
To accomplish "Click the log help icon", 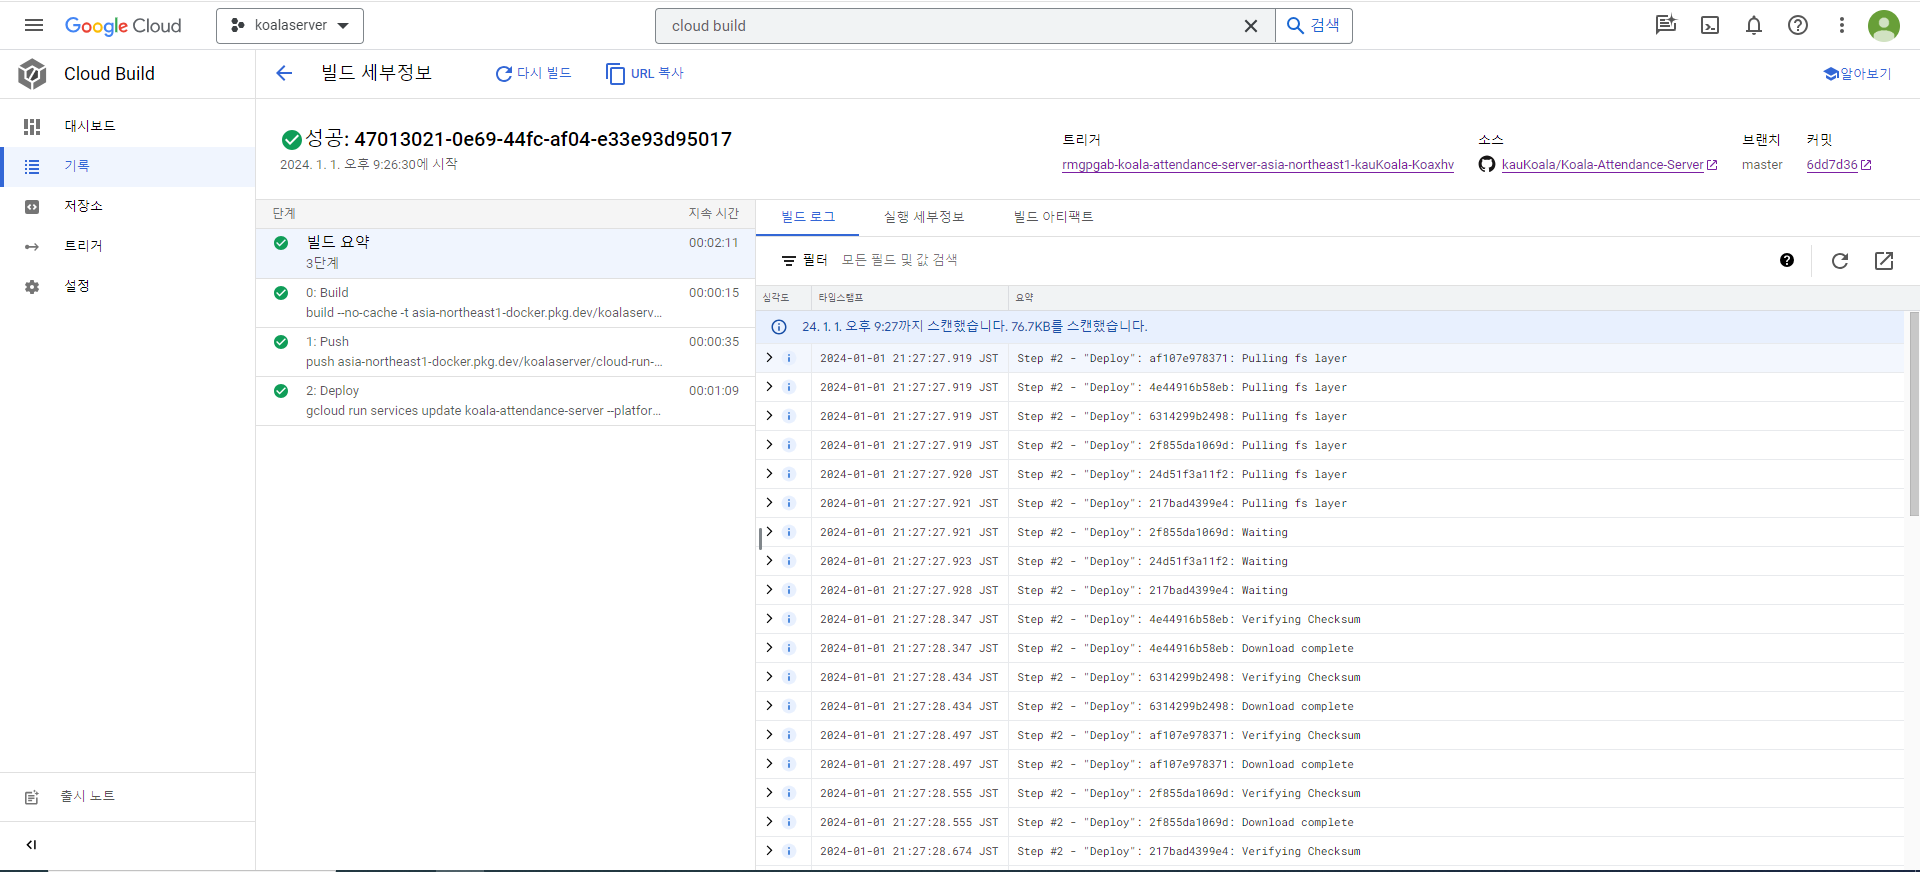I will coord(1787,260).
